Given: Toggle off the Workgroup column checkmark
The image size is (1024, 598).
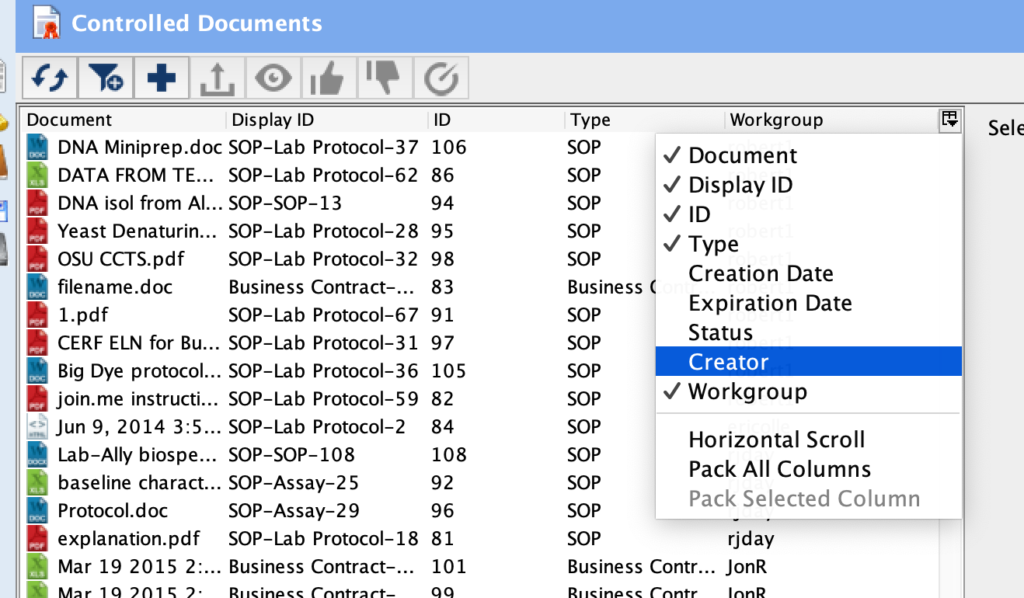Looking at the screenshot, I should tap(746, 391).
